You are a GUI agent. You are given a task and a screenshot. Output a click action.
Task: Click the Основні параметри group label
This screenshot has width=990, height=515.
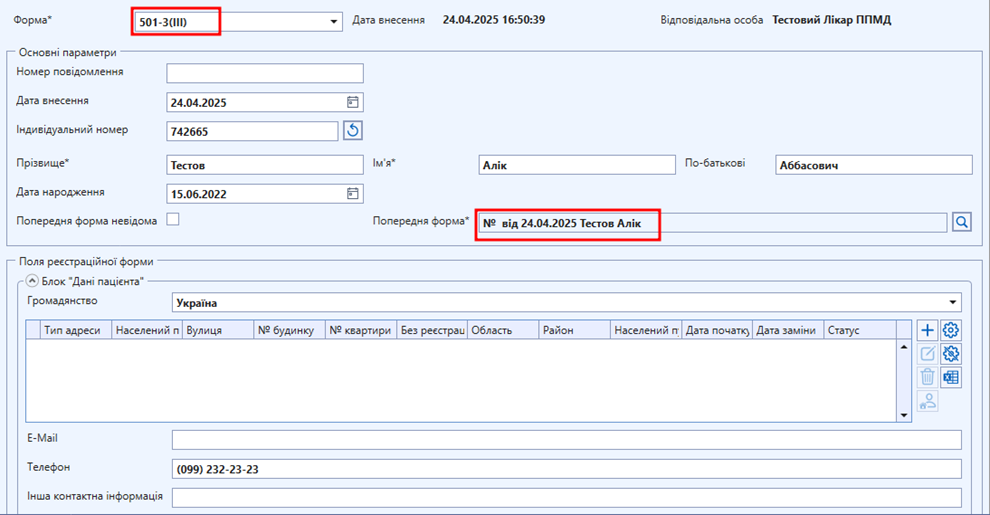[x=68, y=52]
